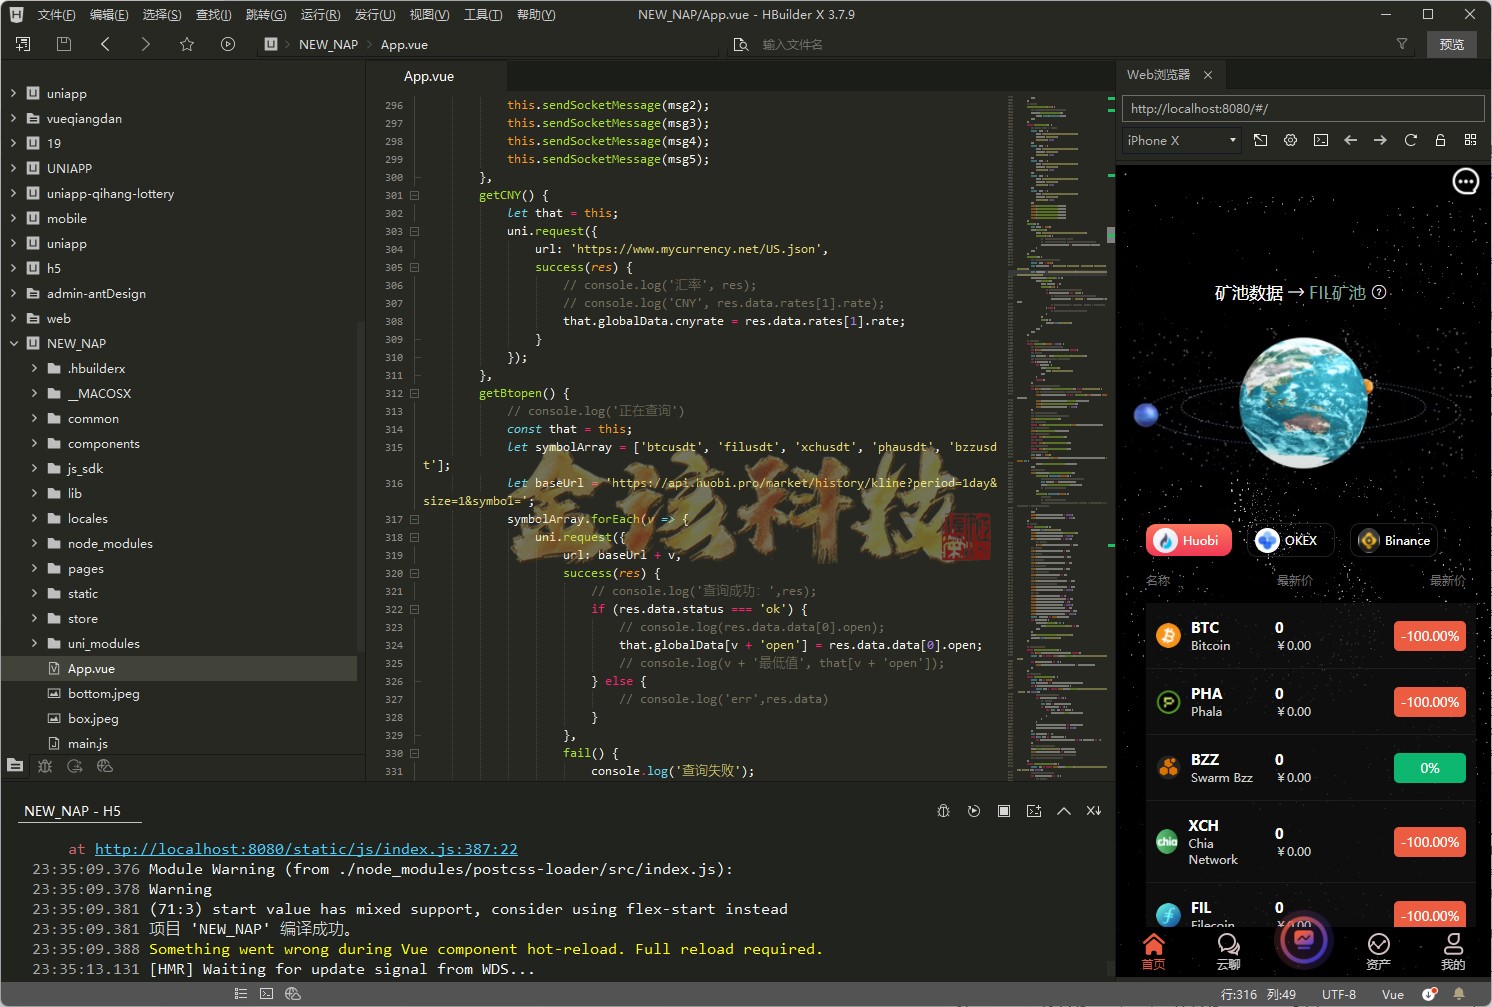
Task: Click the localhost index.js error link
Action: [306, 849]
